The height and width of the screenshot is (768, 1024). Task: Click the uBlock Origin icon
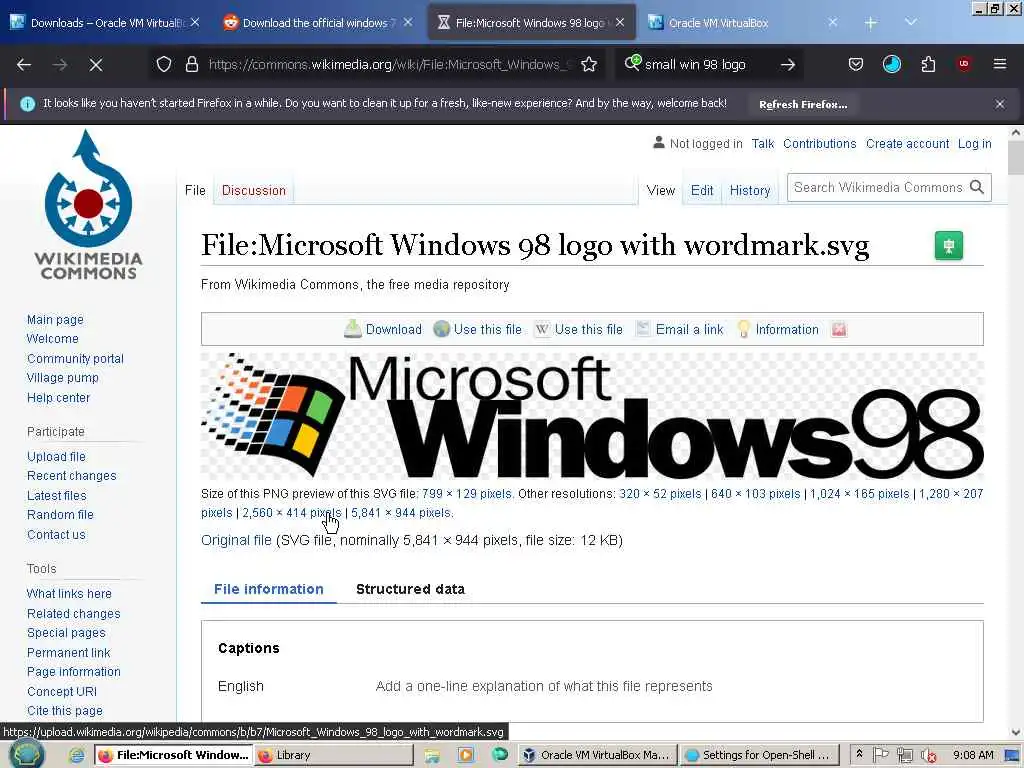[964, 63]
